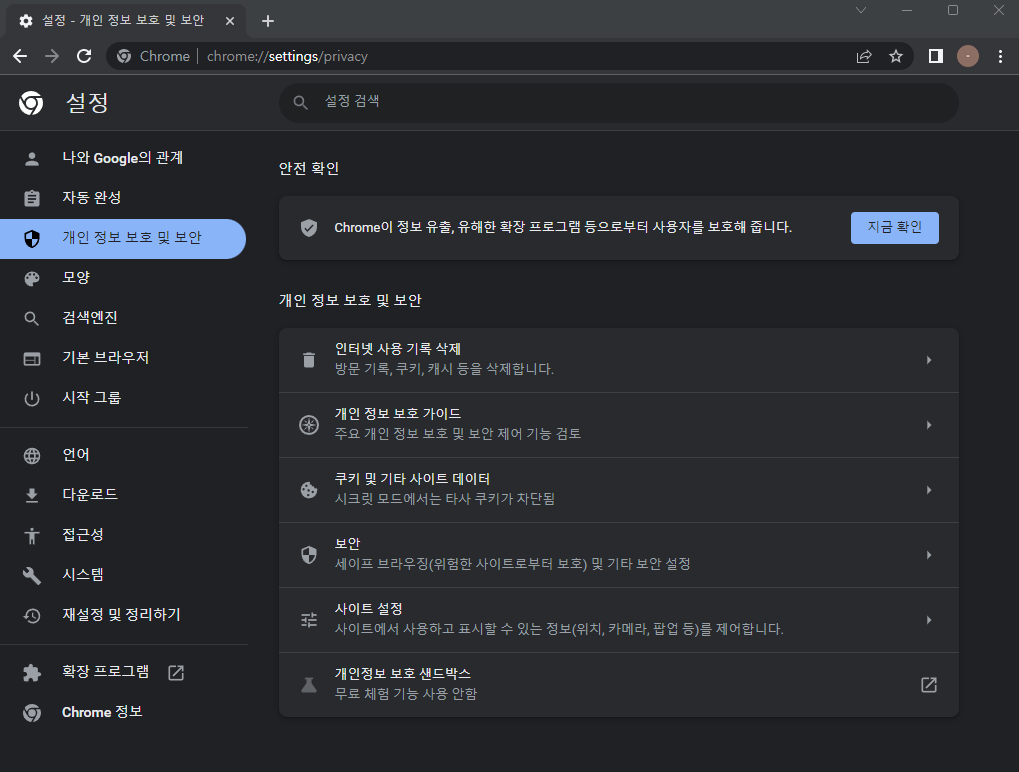Image resolution: width=1019 pixels, height=772 pixels.
Task: Select 개인 정보 보호 및 보안 sidebar item
Action: pos(123,238)
